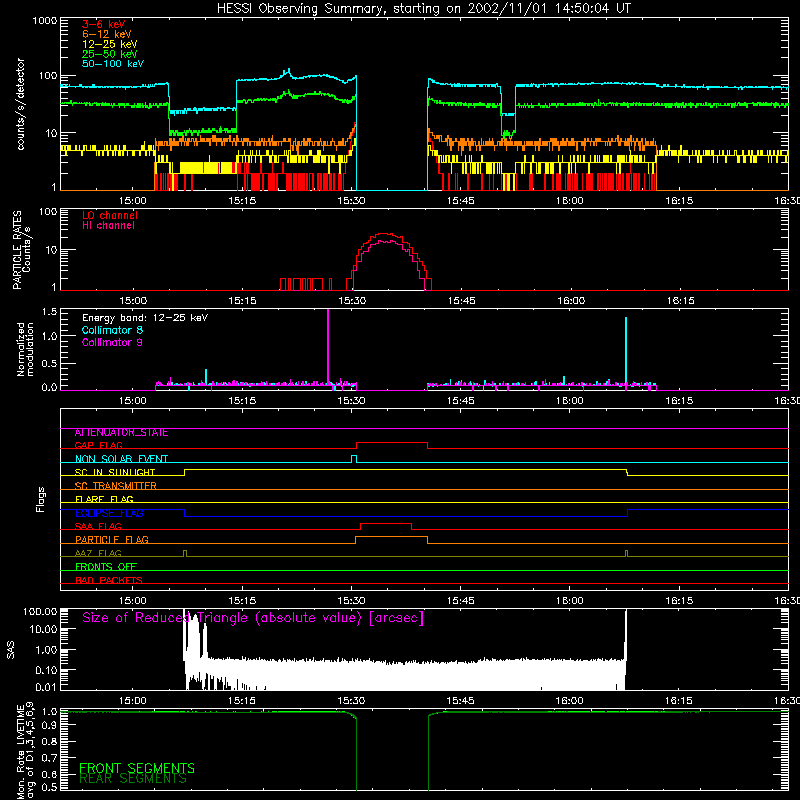Click the REAR SEGMENTS legend label

coord(133,779)
